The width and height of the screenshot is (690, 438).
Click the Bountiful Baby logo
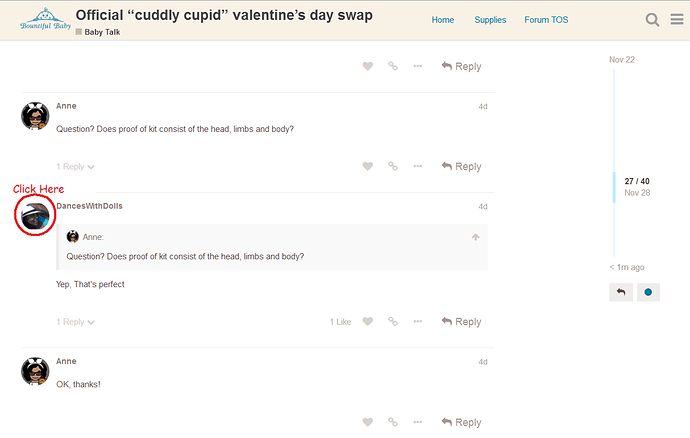[45, 19]
